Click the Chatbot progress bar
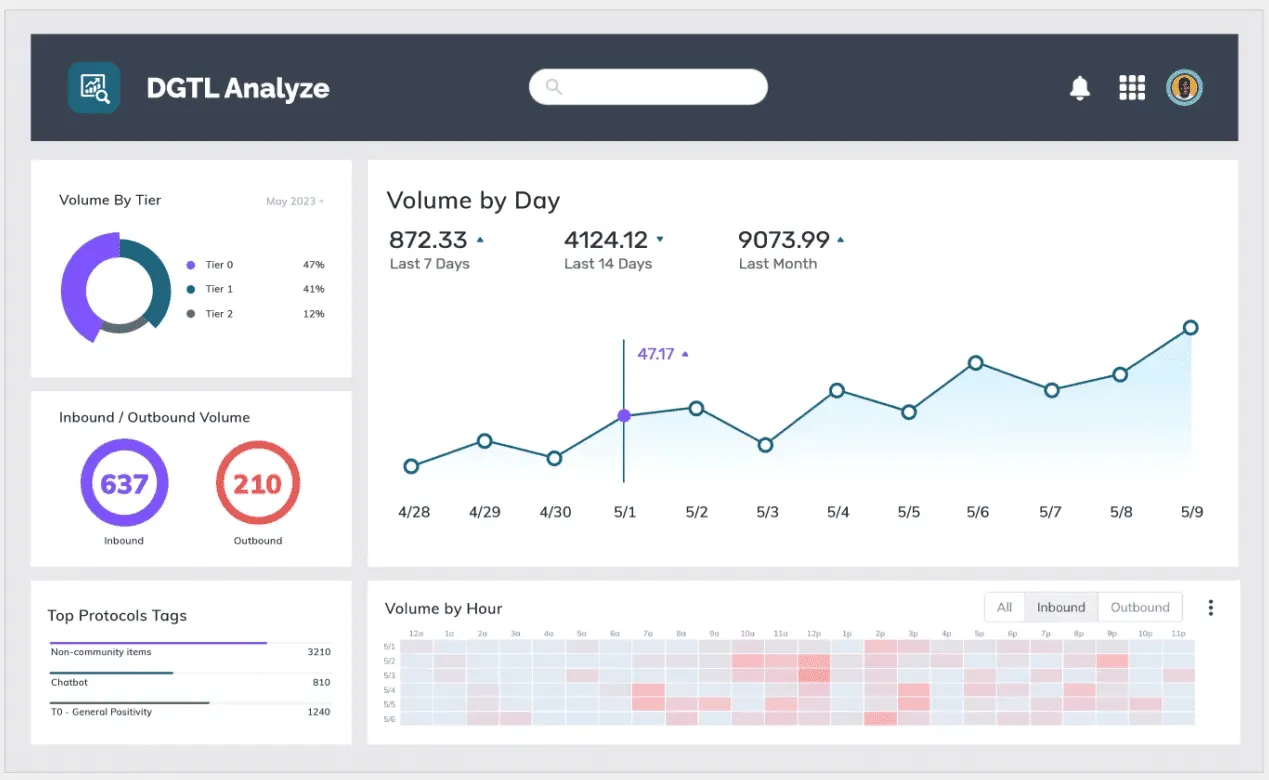1269x780 pixels. pos(111,673)
